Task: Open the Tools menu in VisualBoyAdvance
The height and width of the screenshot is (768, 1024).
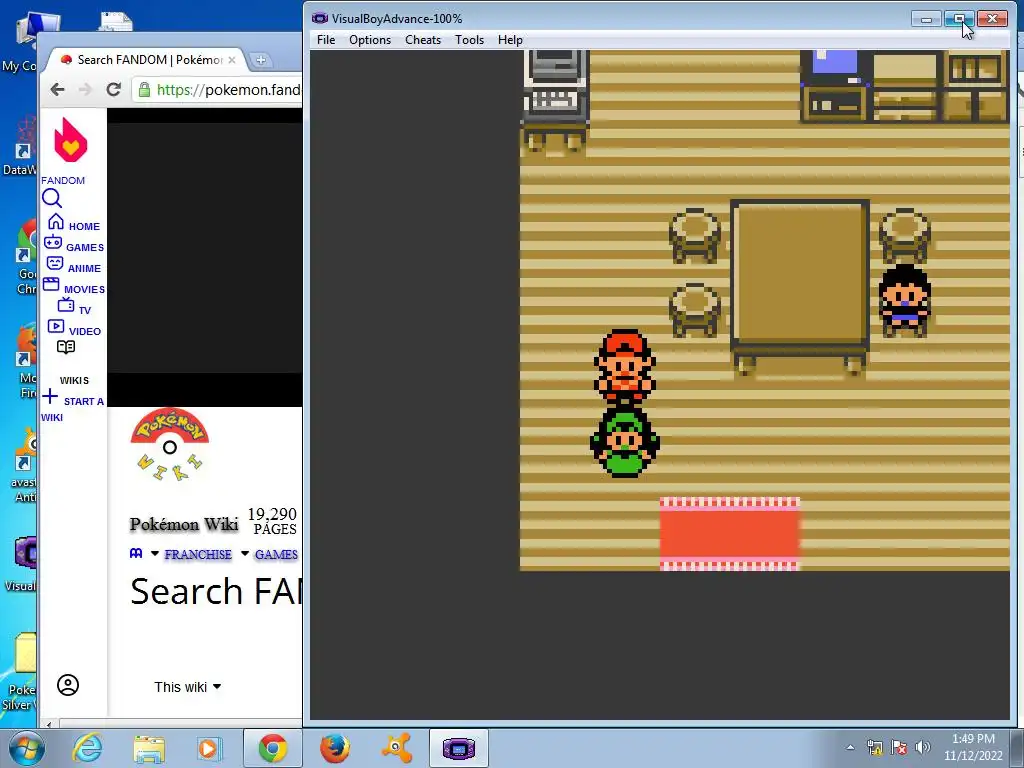Action: point(469,40)
